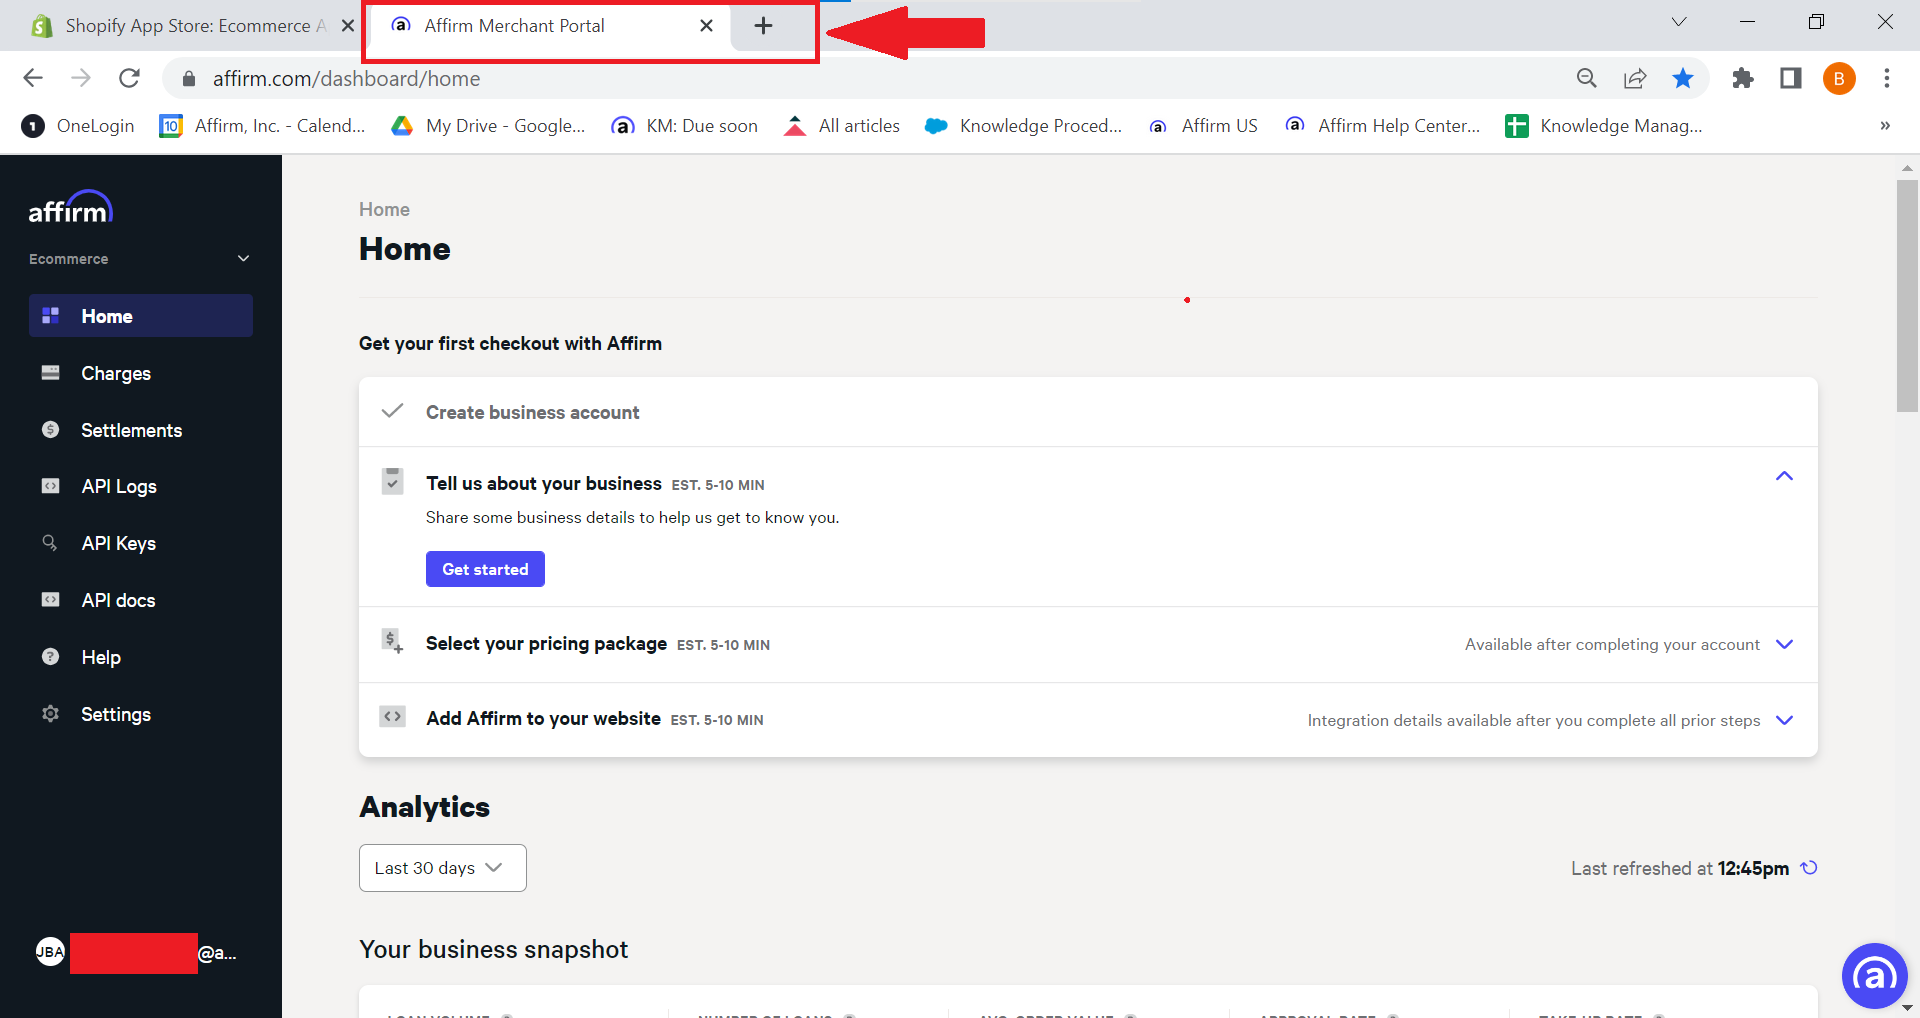The width and height of the screenshot is (1920, 1018).
Task: Open the Affirm chat bubble icon
Action: pos(1875,976)
